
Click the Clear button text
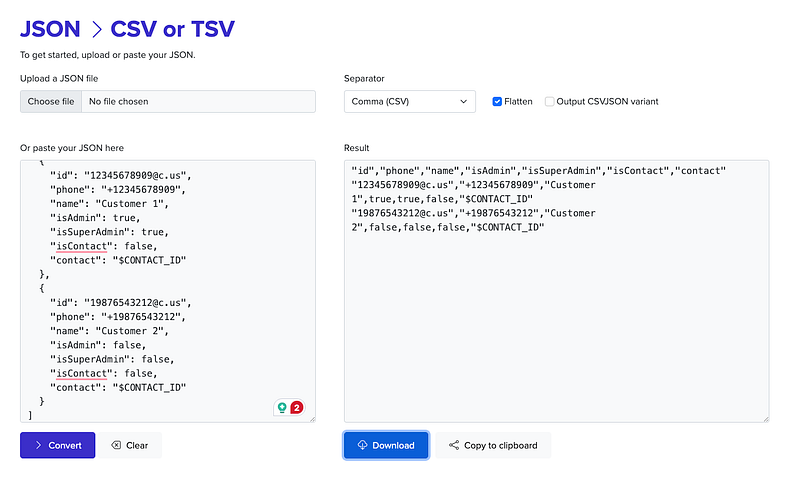(137, 446)
